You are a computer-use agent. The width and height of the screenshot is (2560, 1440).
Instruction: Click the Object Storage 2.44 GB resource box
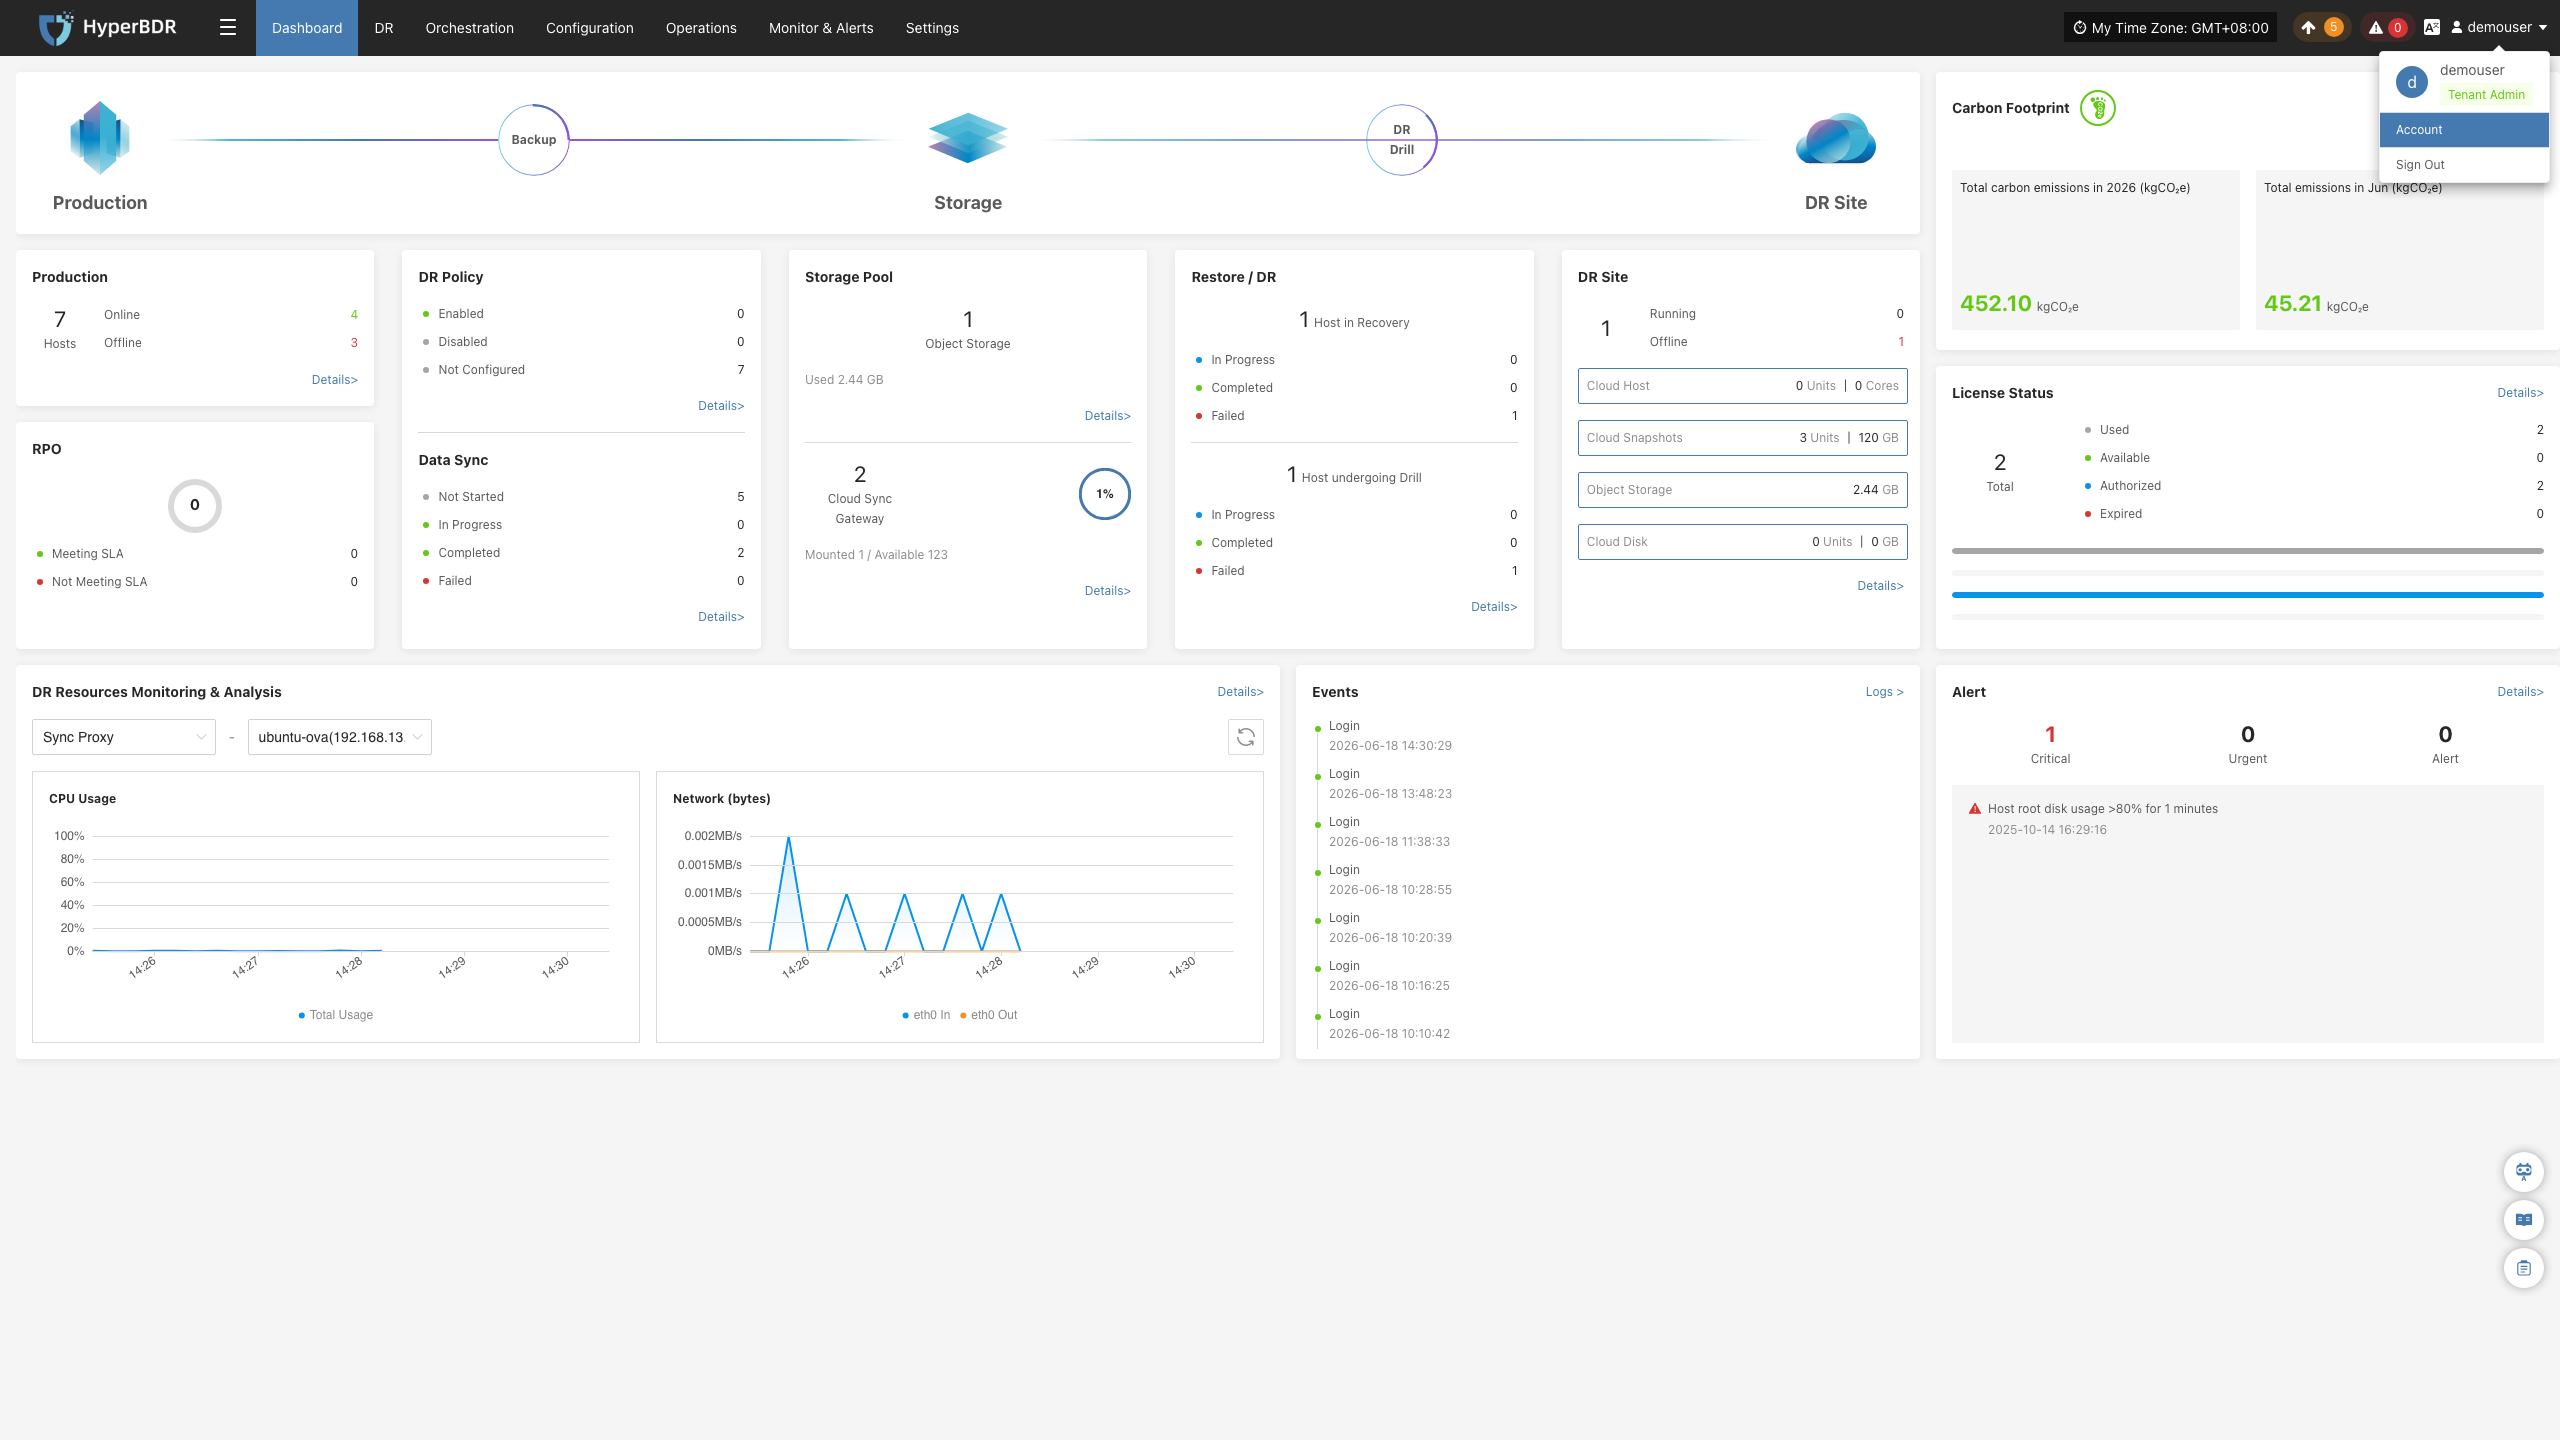pos(1742,490)
